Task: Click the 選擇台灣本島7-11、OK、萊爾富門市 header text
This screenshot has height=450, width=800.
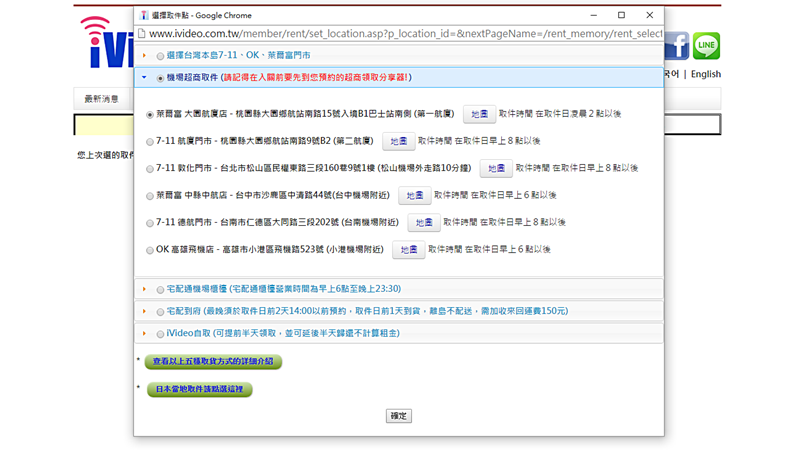Action: click(238, 55)
